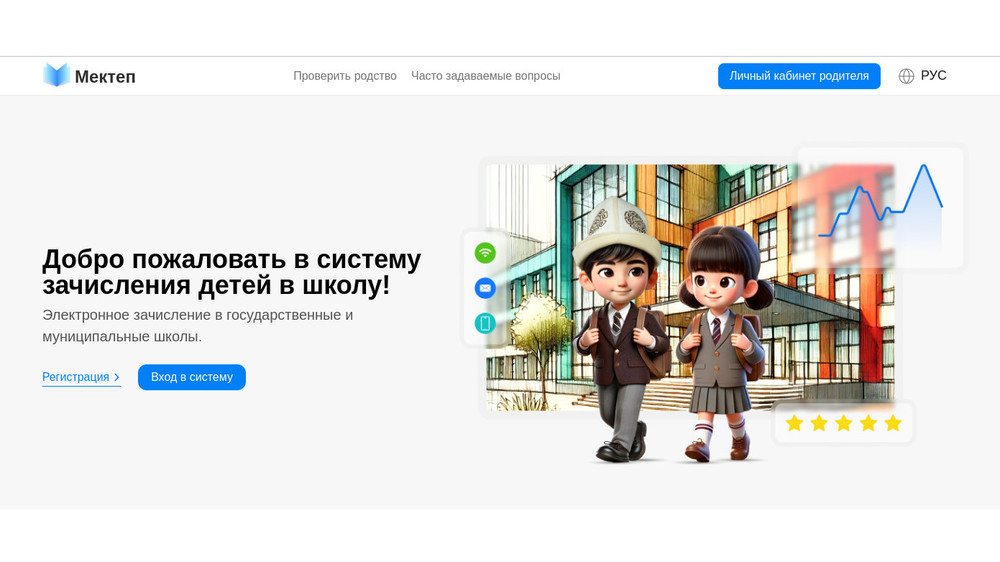Image resolution: width=1000 pixels, height=562 pixels.
Task: Click Личный кабинет родителя button
Action: pos(799,76)
